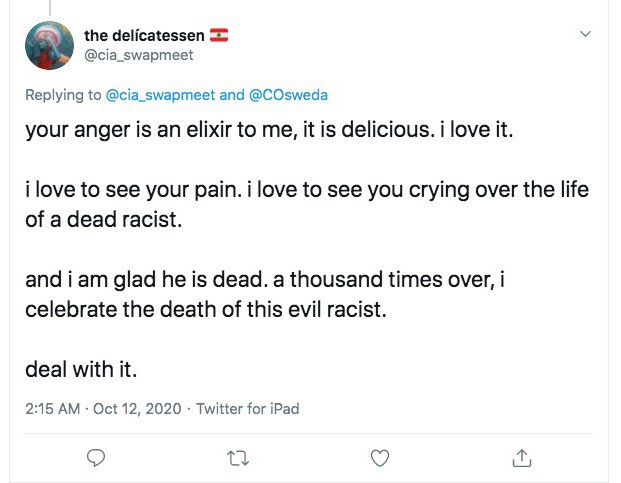Open @cia_swapmeet mention in Replying to line
The height and width of the screenshot is (483, 621).
(160, 95)
